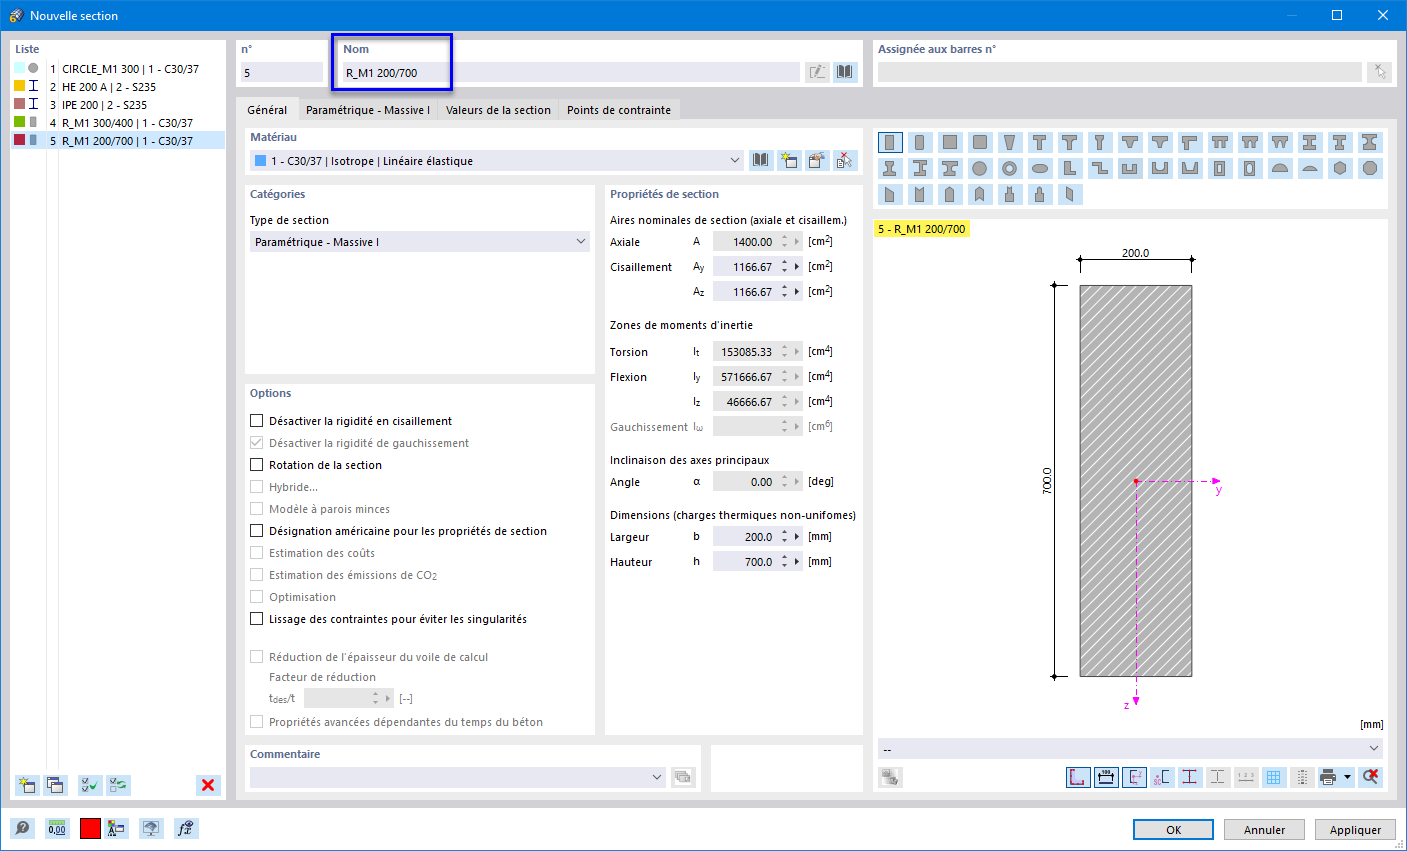Click the Nom field with R_M1 200/700
1407x851 pixels.
tap(570, 72)
